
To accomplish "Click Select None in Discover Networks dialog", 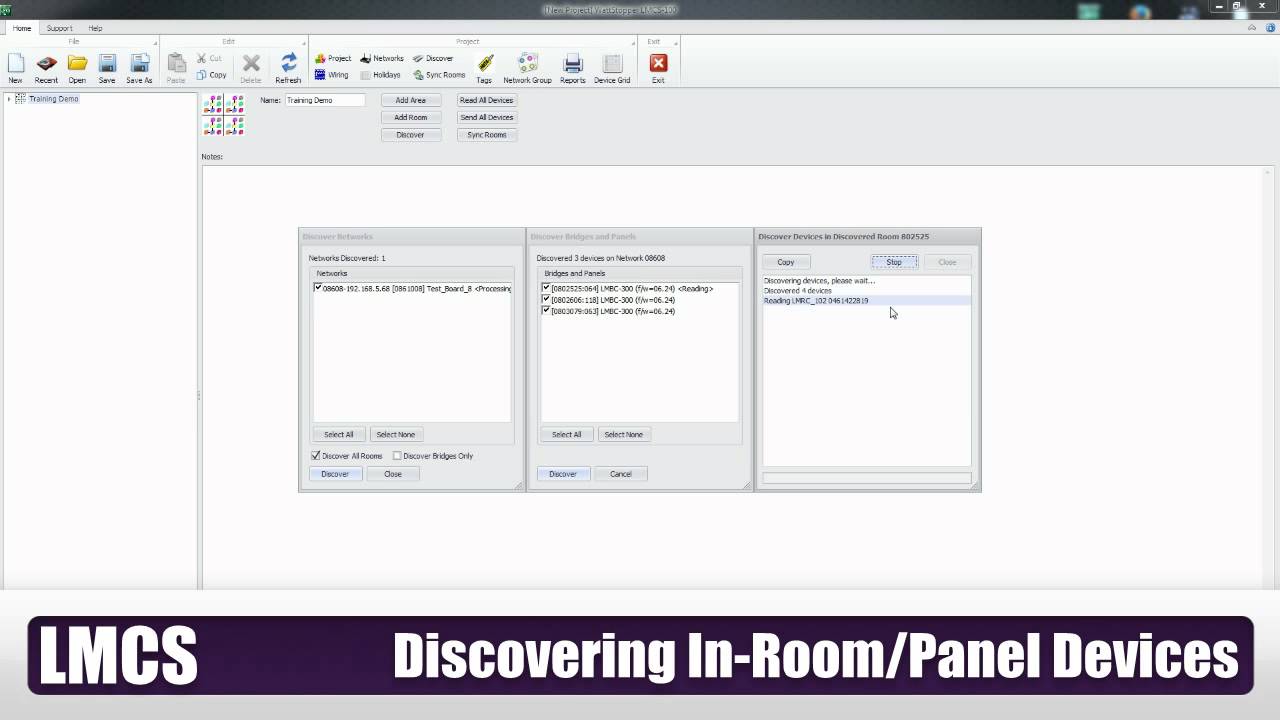I will coord(395,434).
